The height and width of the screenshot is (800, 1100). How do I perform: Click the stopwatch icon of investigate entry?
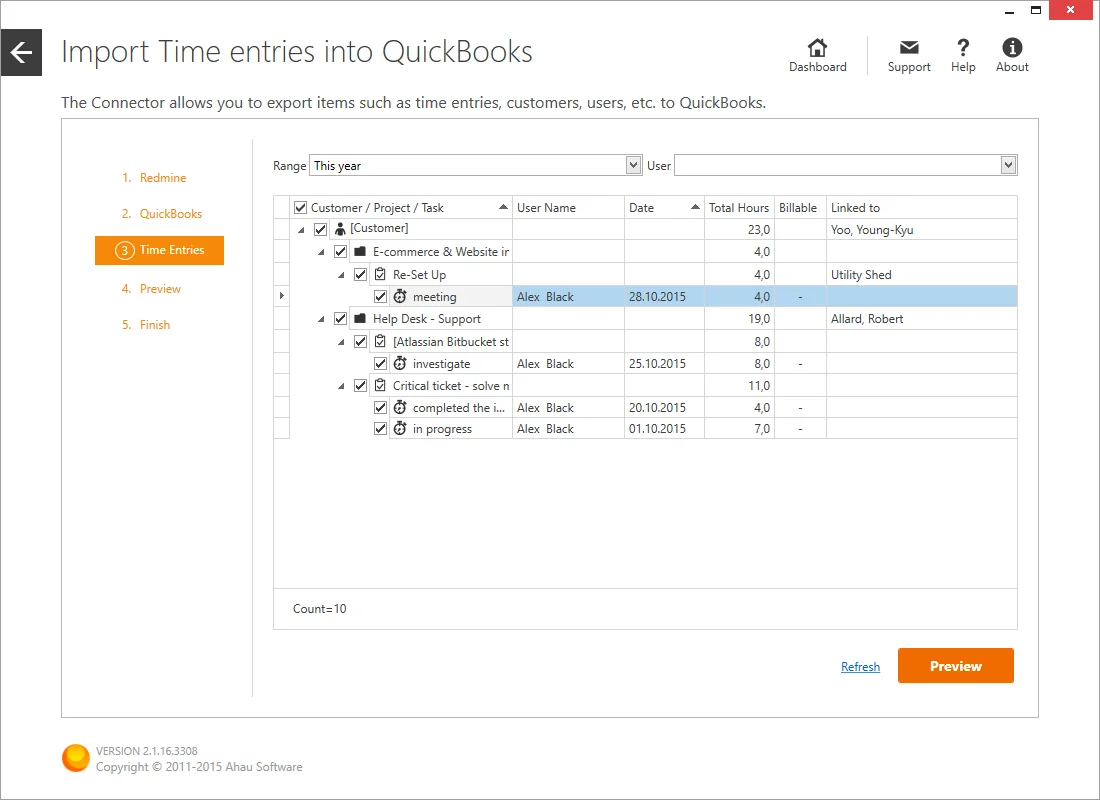point(400,363)
